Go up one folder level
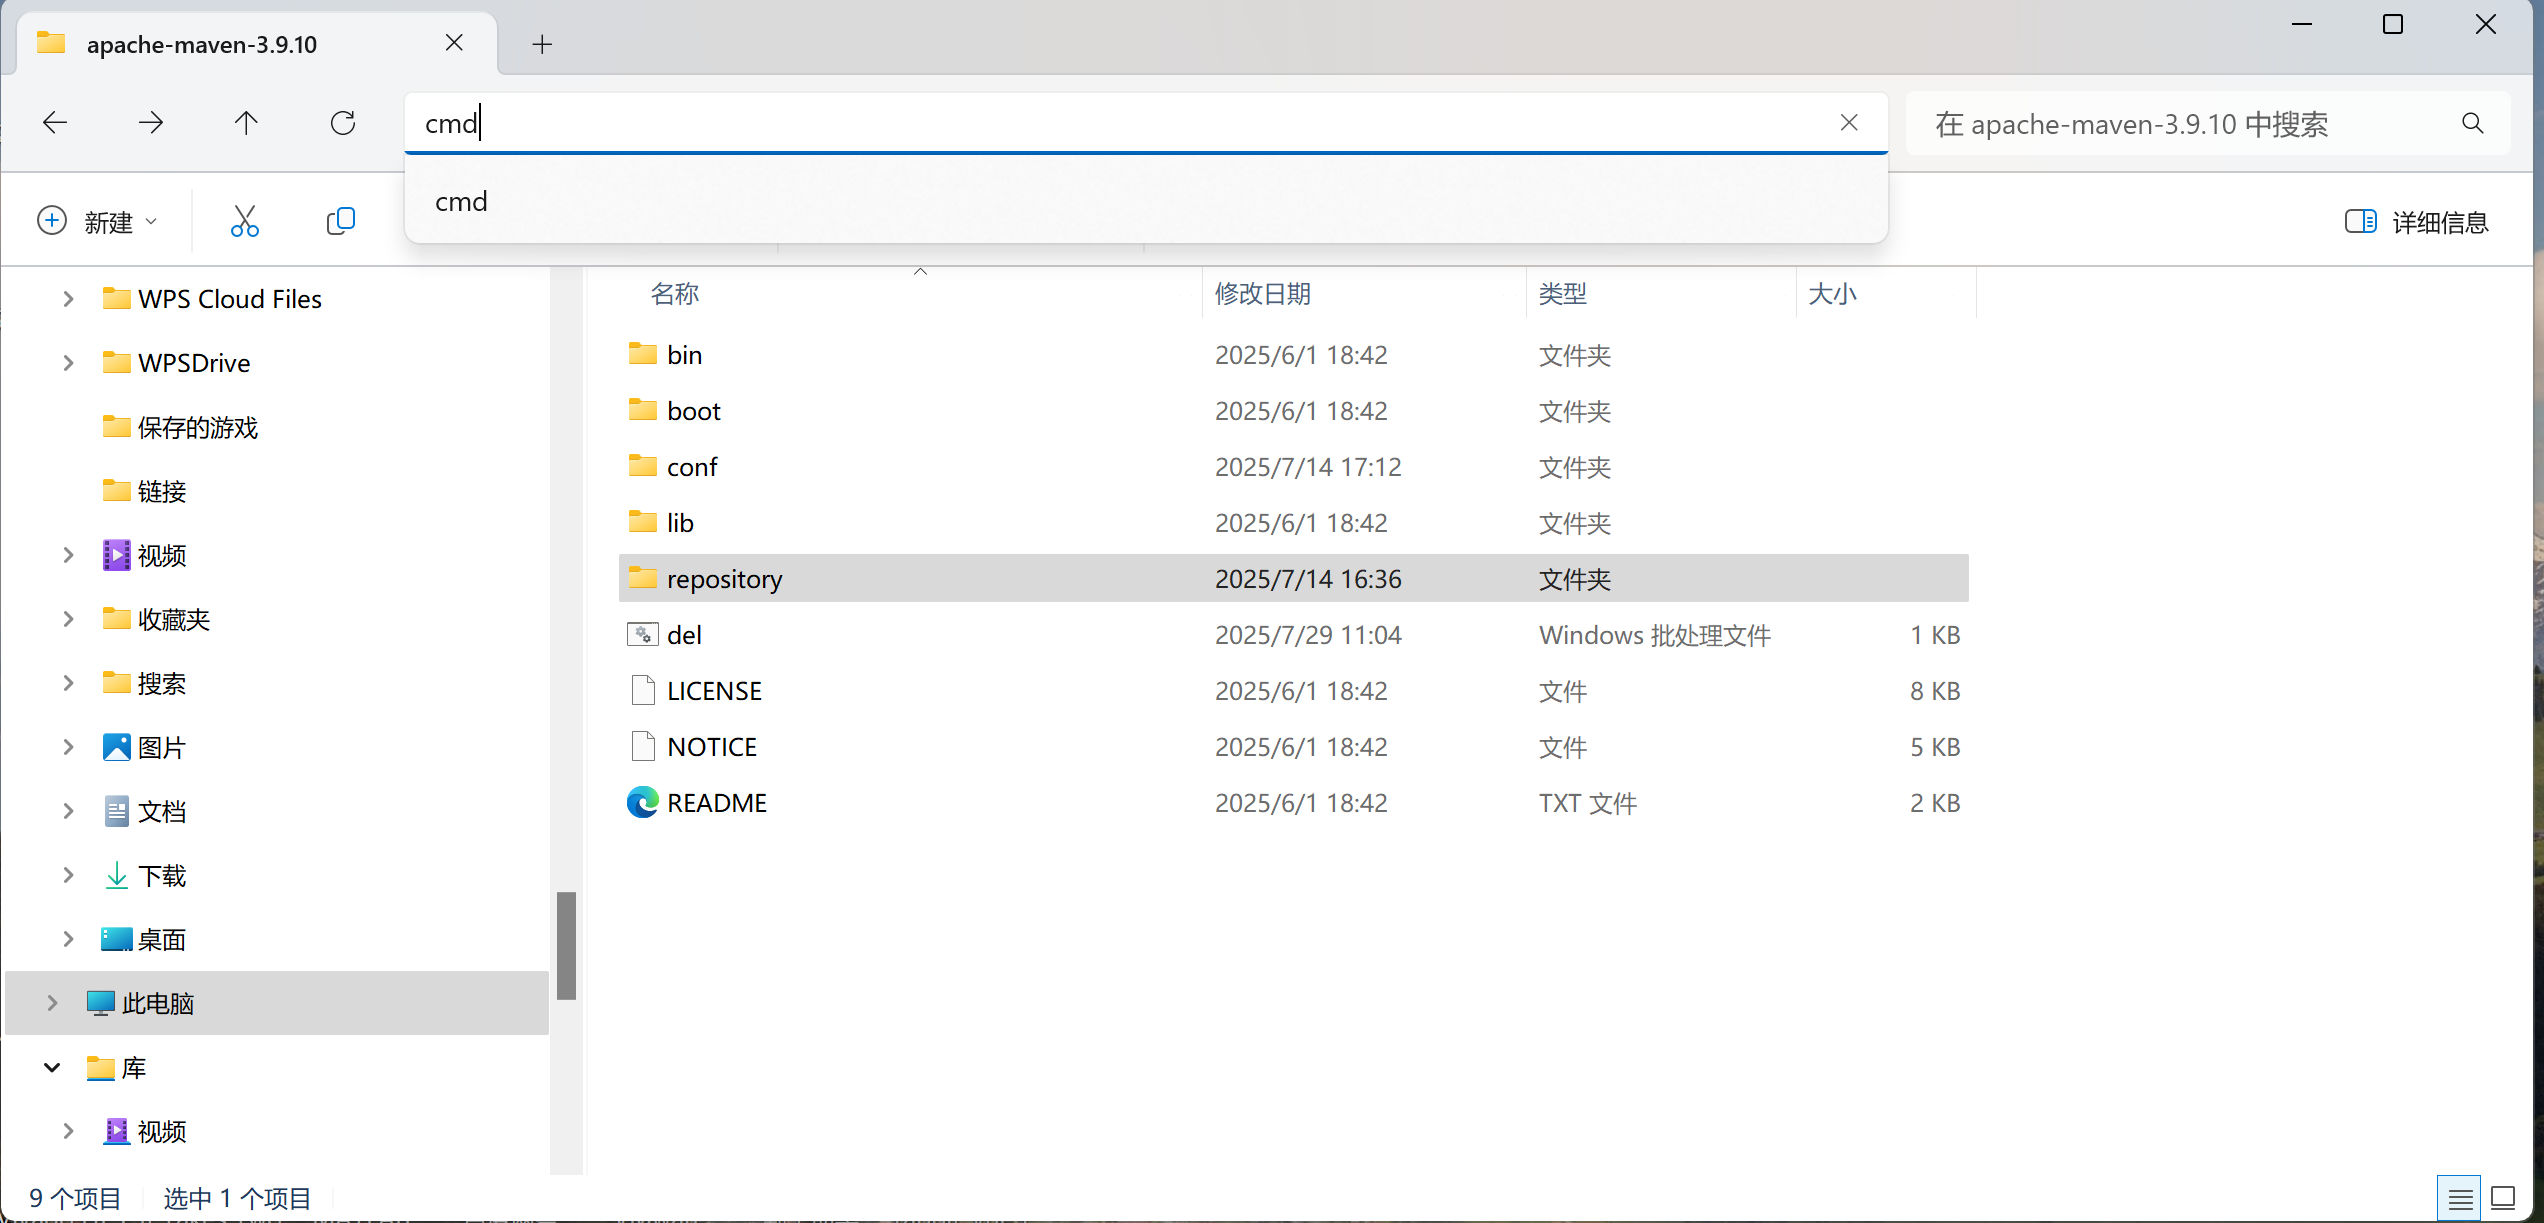Screen dimensions: 2544x1223 [x=246, y=123]
